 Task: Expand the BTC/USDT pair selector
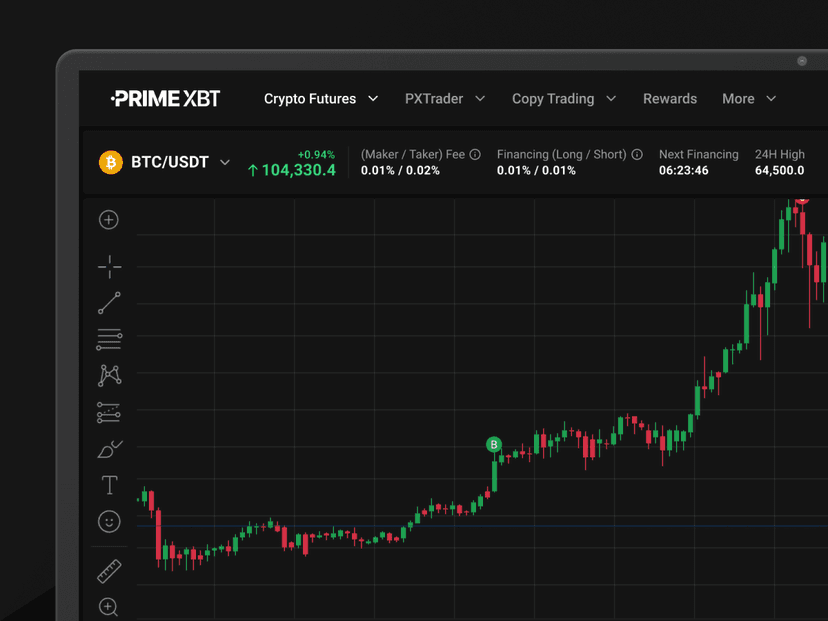coord(225,162)
